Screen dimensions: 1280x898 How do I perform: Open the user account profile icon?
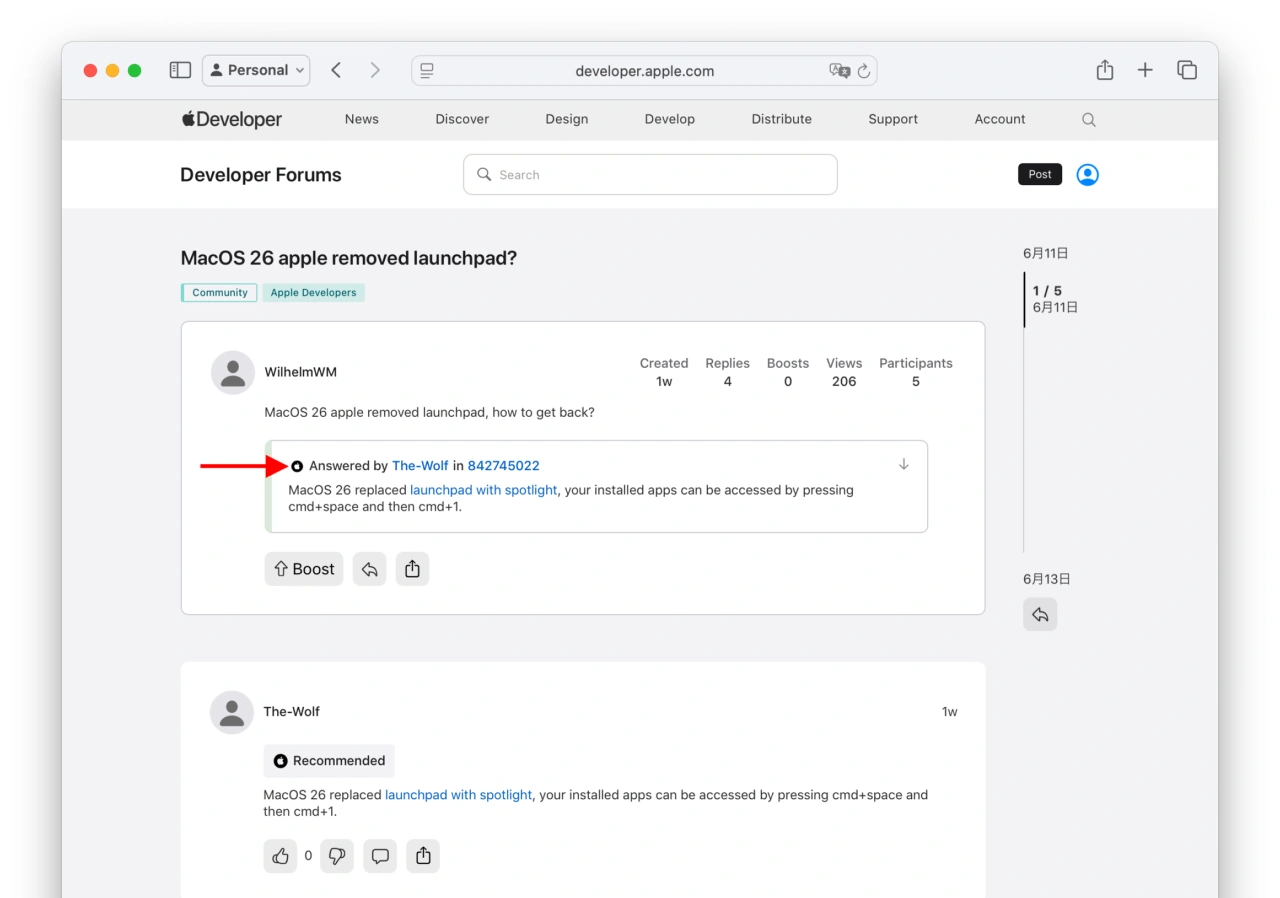pos(1087,175)
